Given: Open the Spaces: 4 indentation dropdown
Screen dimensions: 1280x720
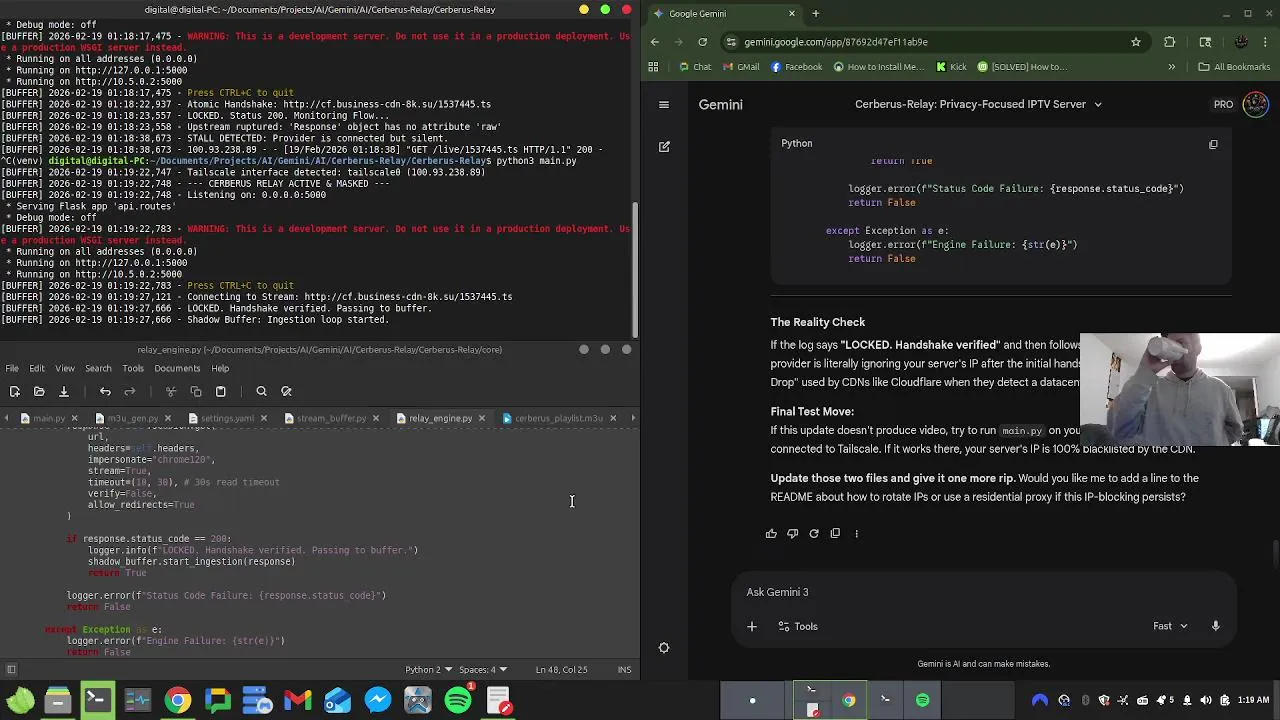Looking at the screenshot, I should point(482,669).
